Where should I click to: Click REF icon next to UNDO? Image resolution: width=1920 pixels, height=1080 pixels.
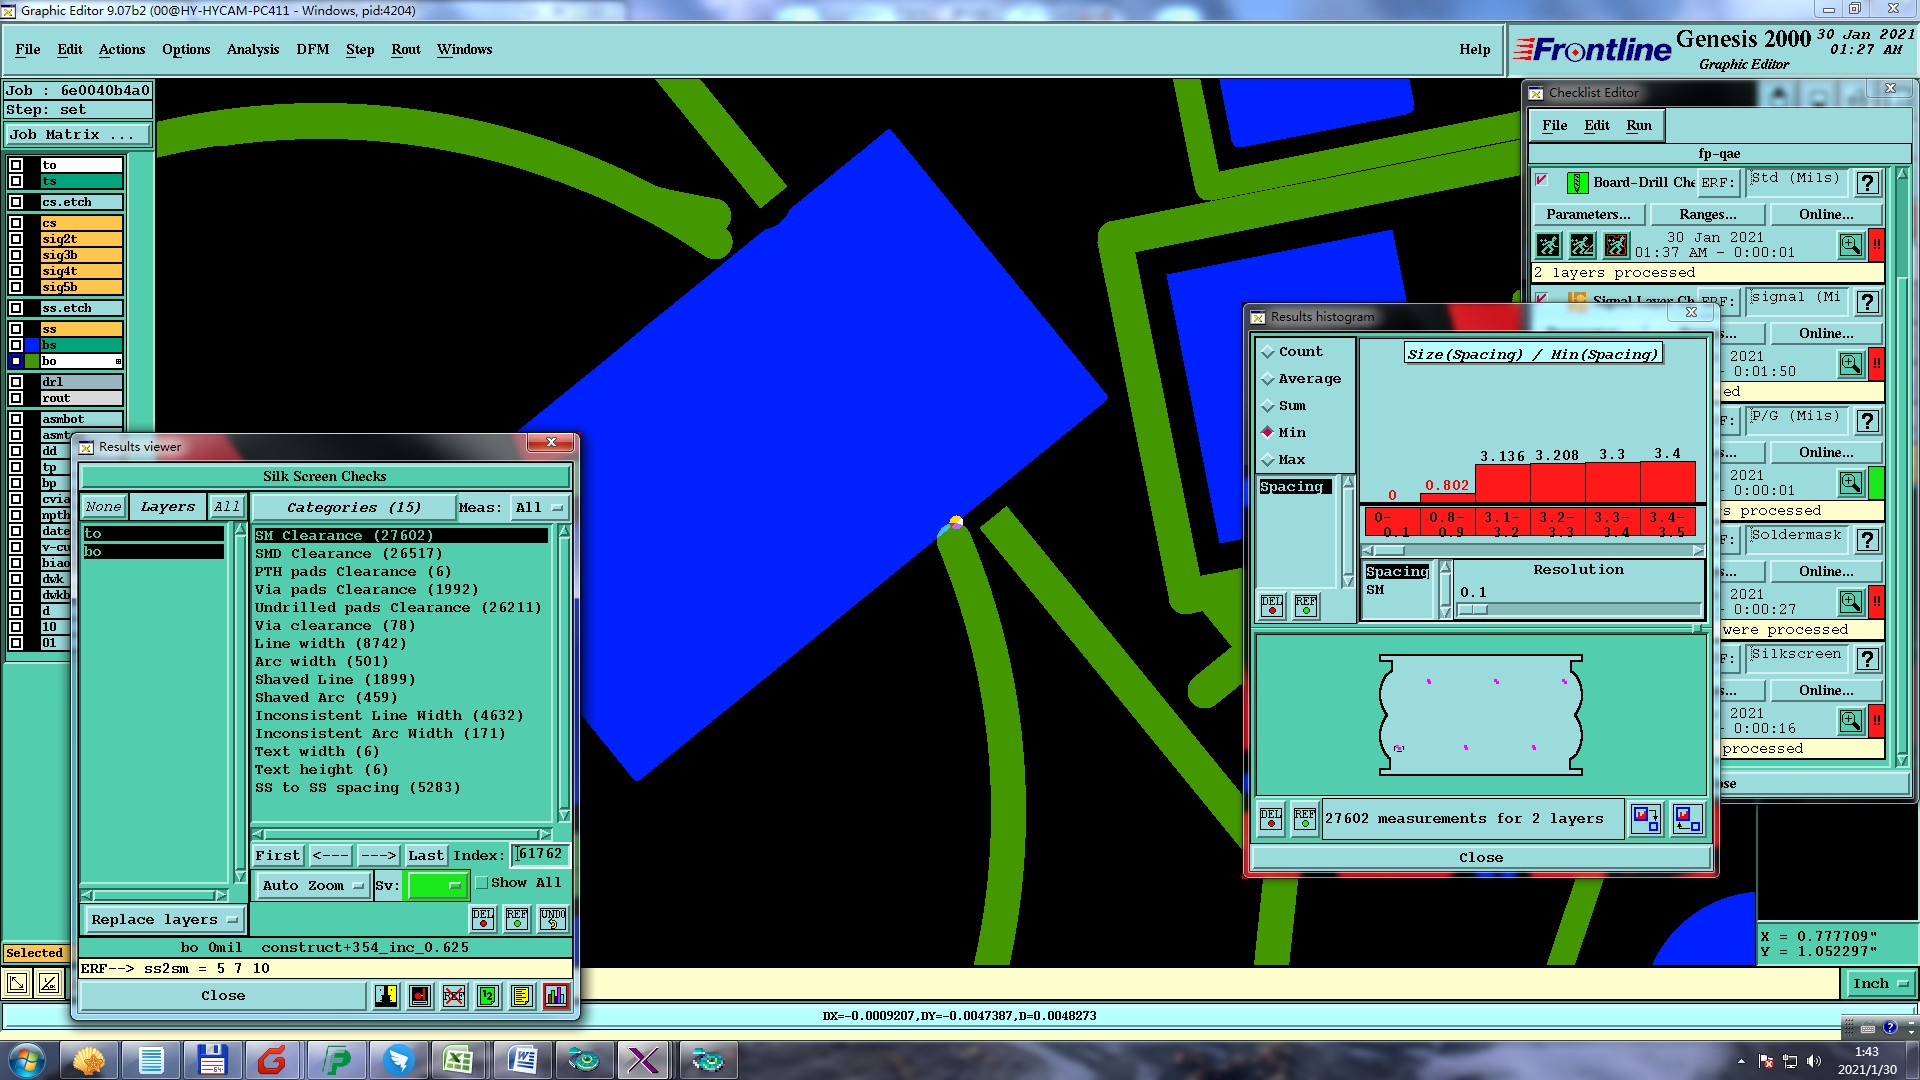point(517,918)
